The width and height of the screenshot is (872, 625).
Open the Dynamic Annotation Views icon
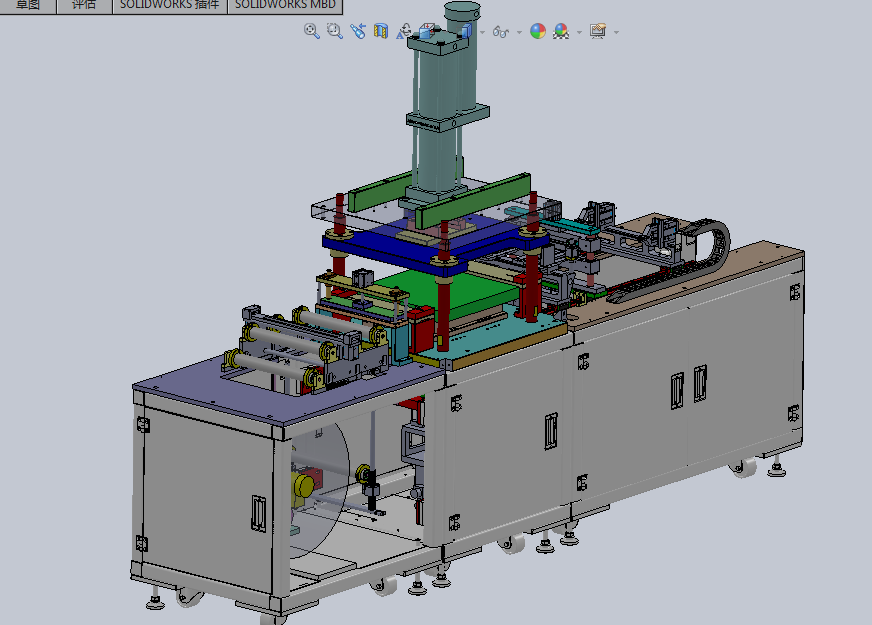(405, 32)
